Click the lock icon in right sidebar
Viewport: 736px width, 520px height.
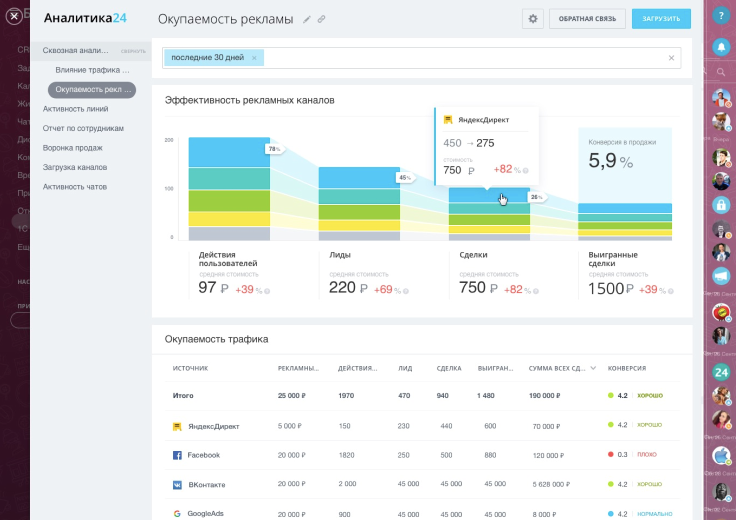pos(720,204)
